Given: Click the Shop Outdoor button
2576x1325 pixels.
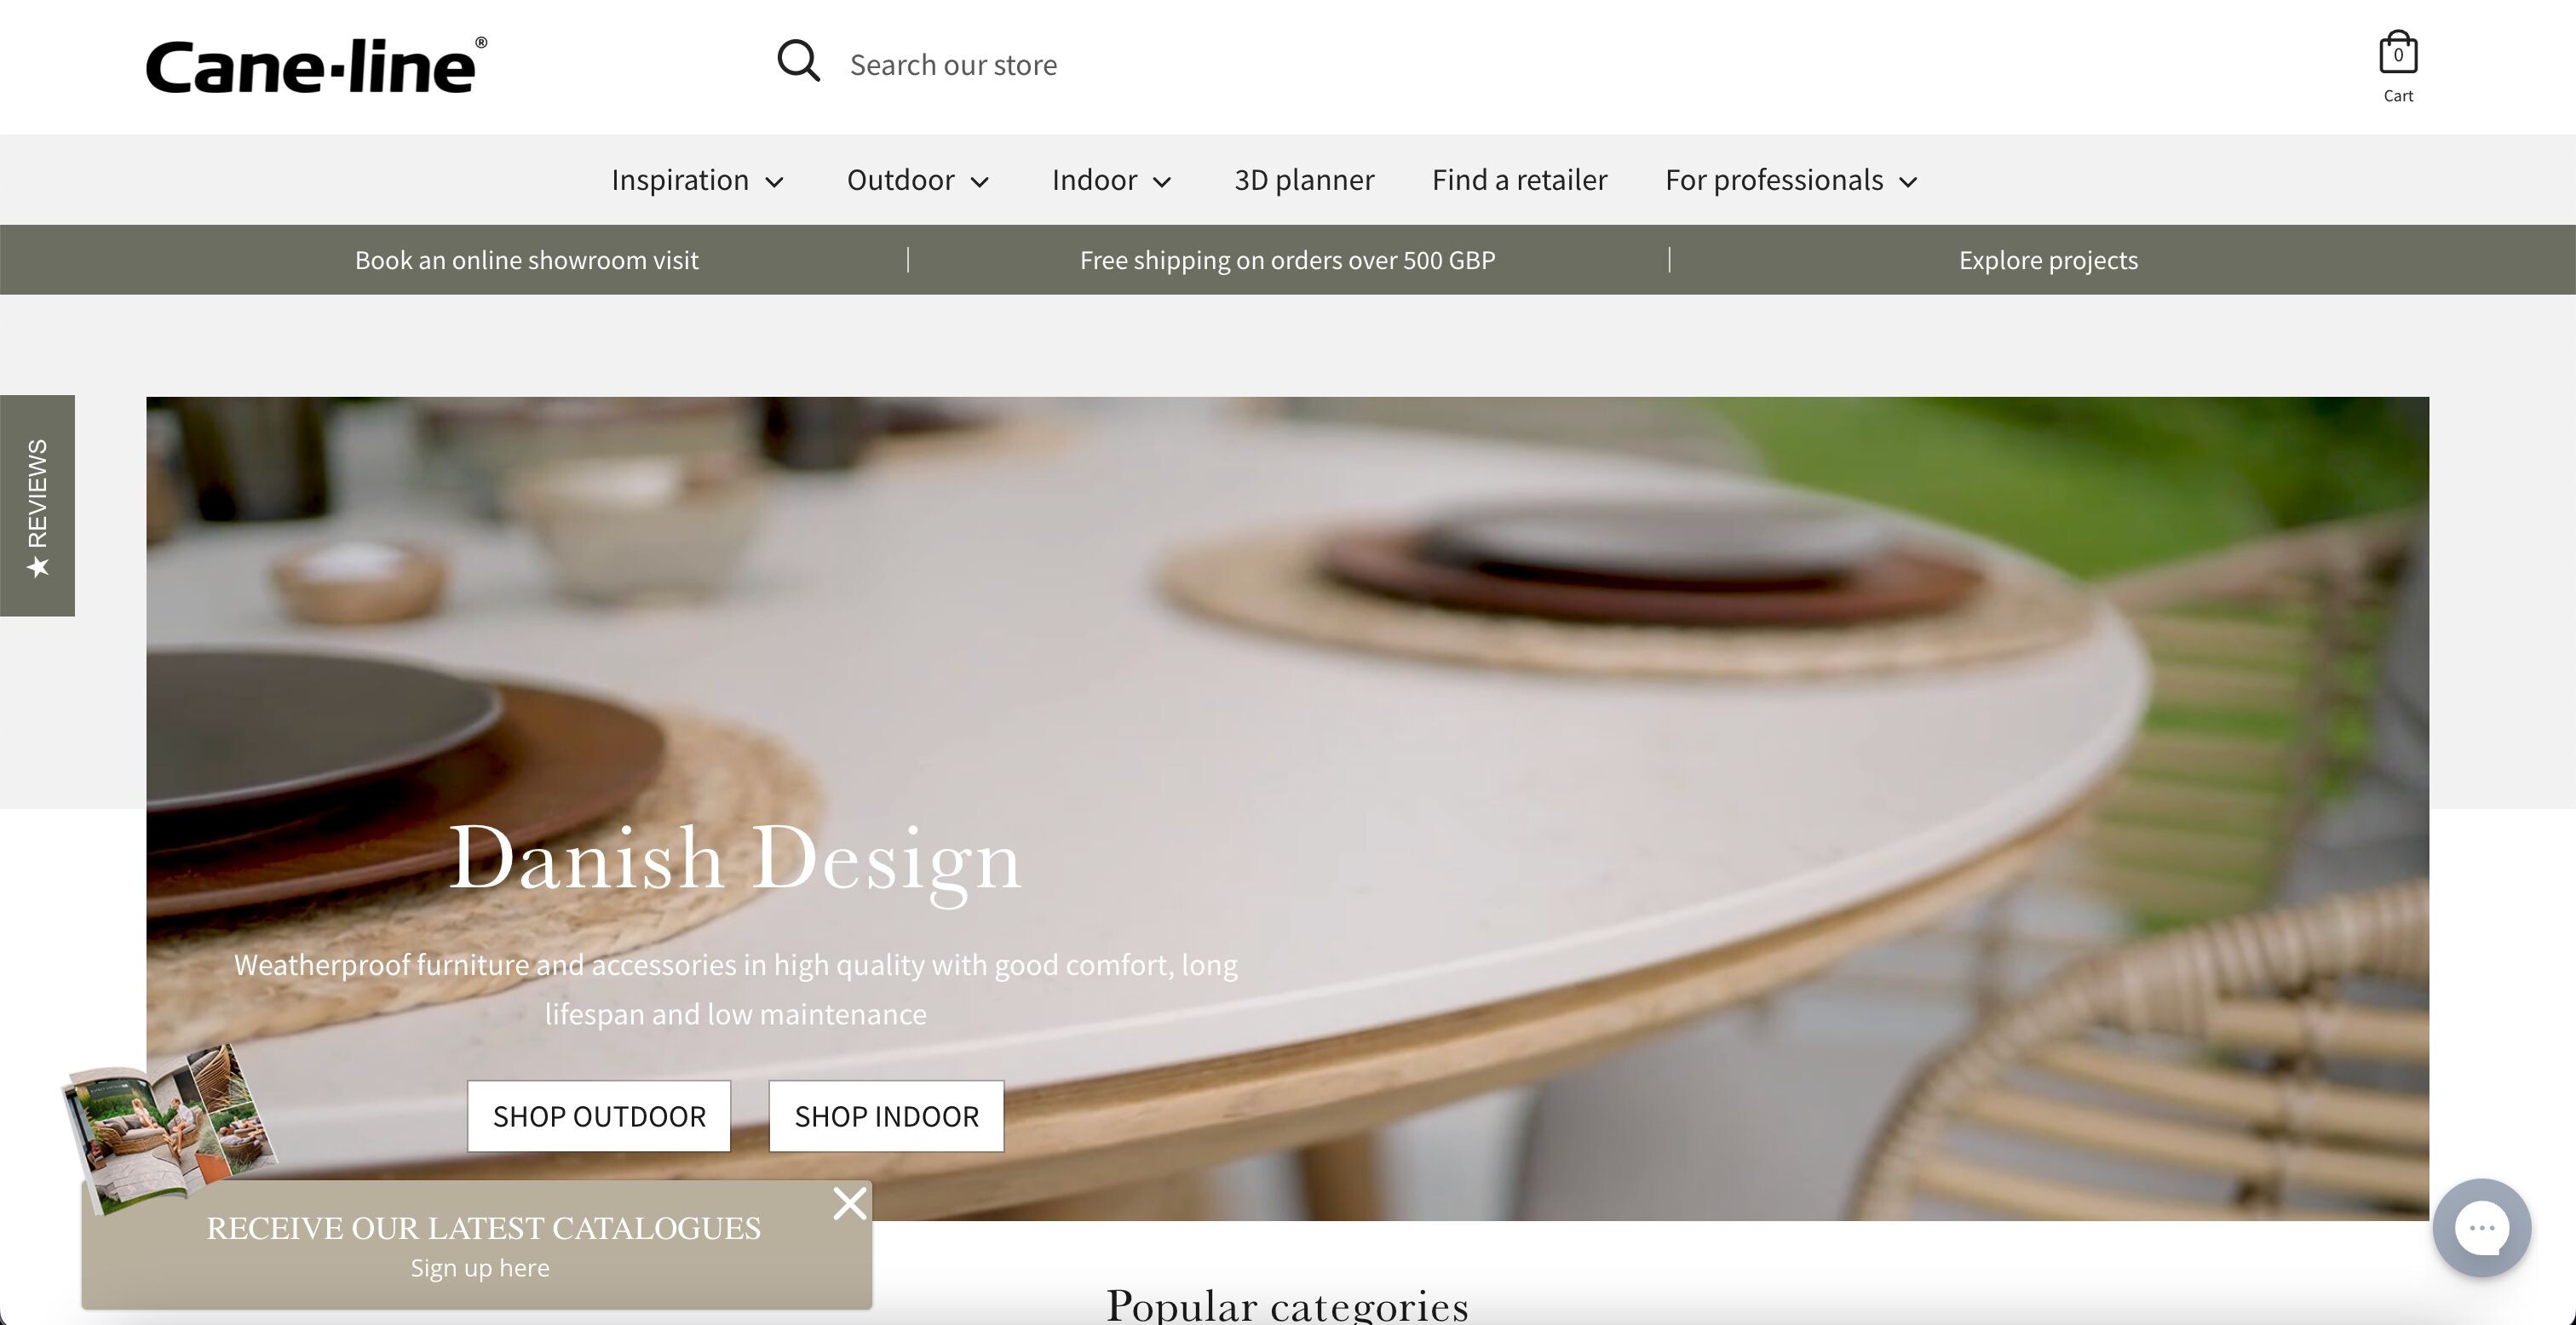Looking at the screenshot, I should (599, 1116).
